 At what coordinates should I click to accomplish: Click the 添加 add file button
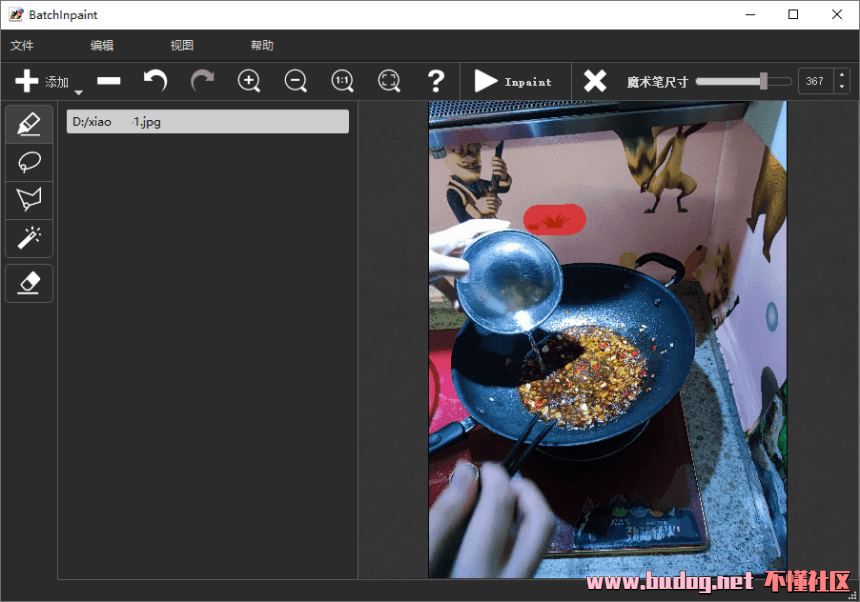point(40,81)
